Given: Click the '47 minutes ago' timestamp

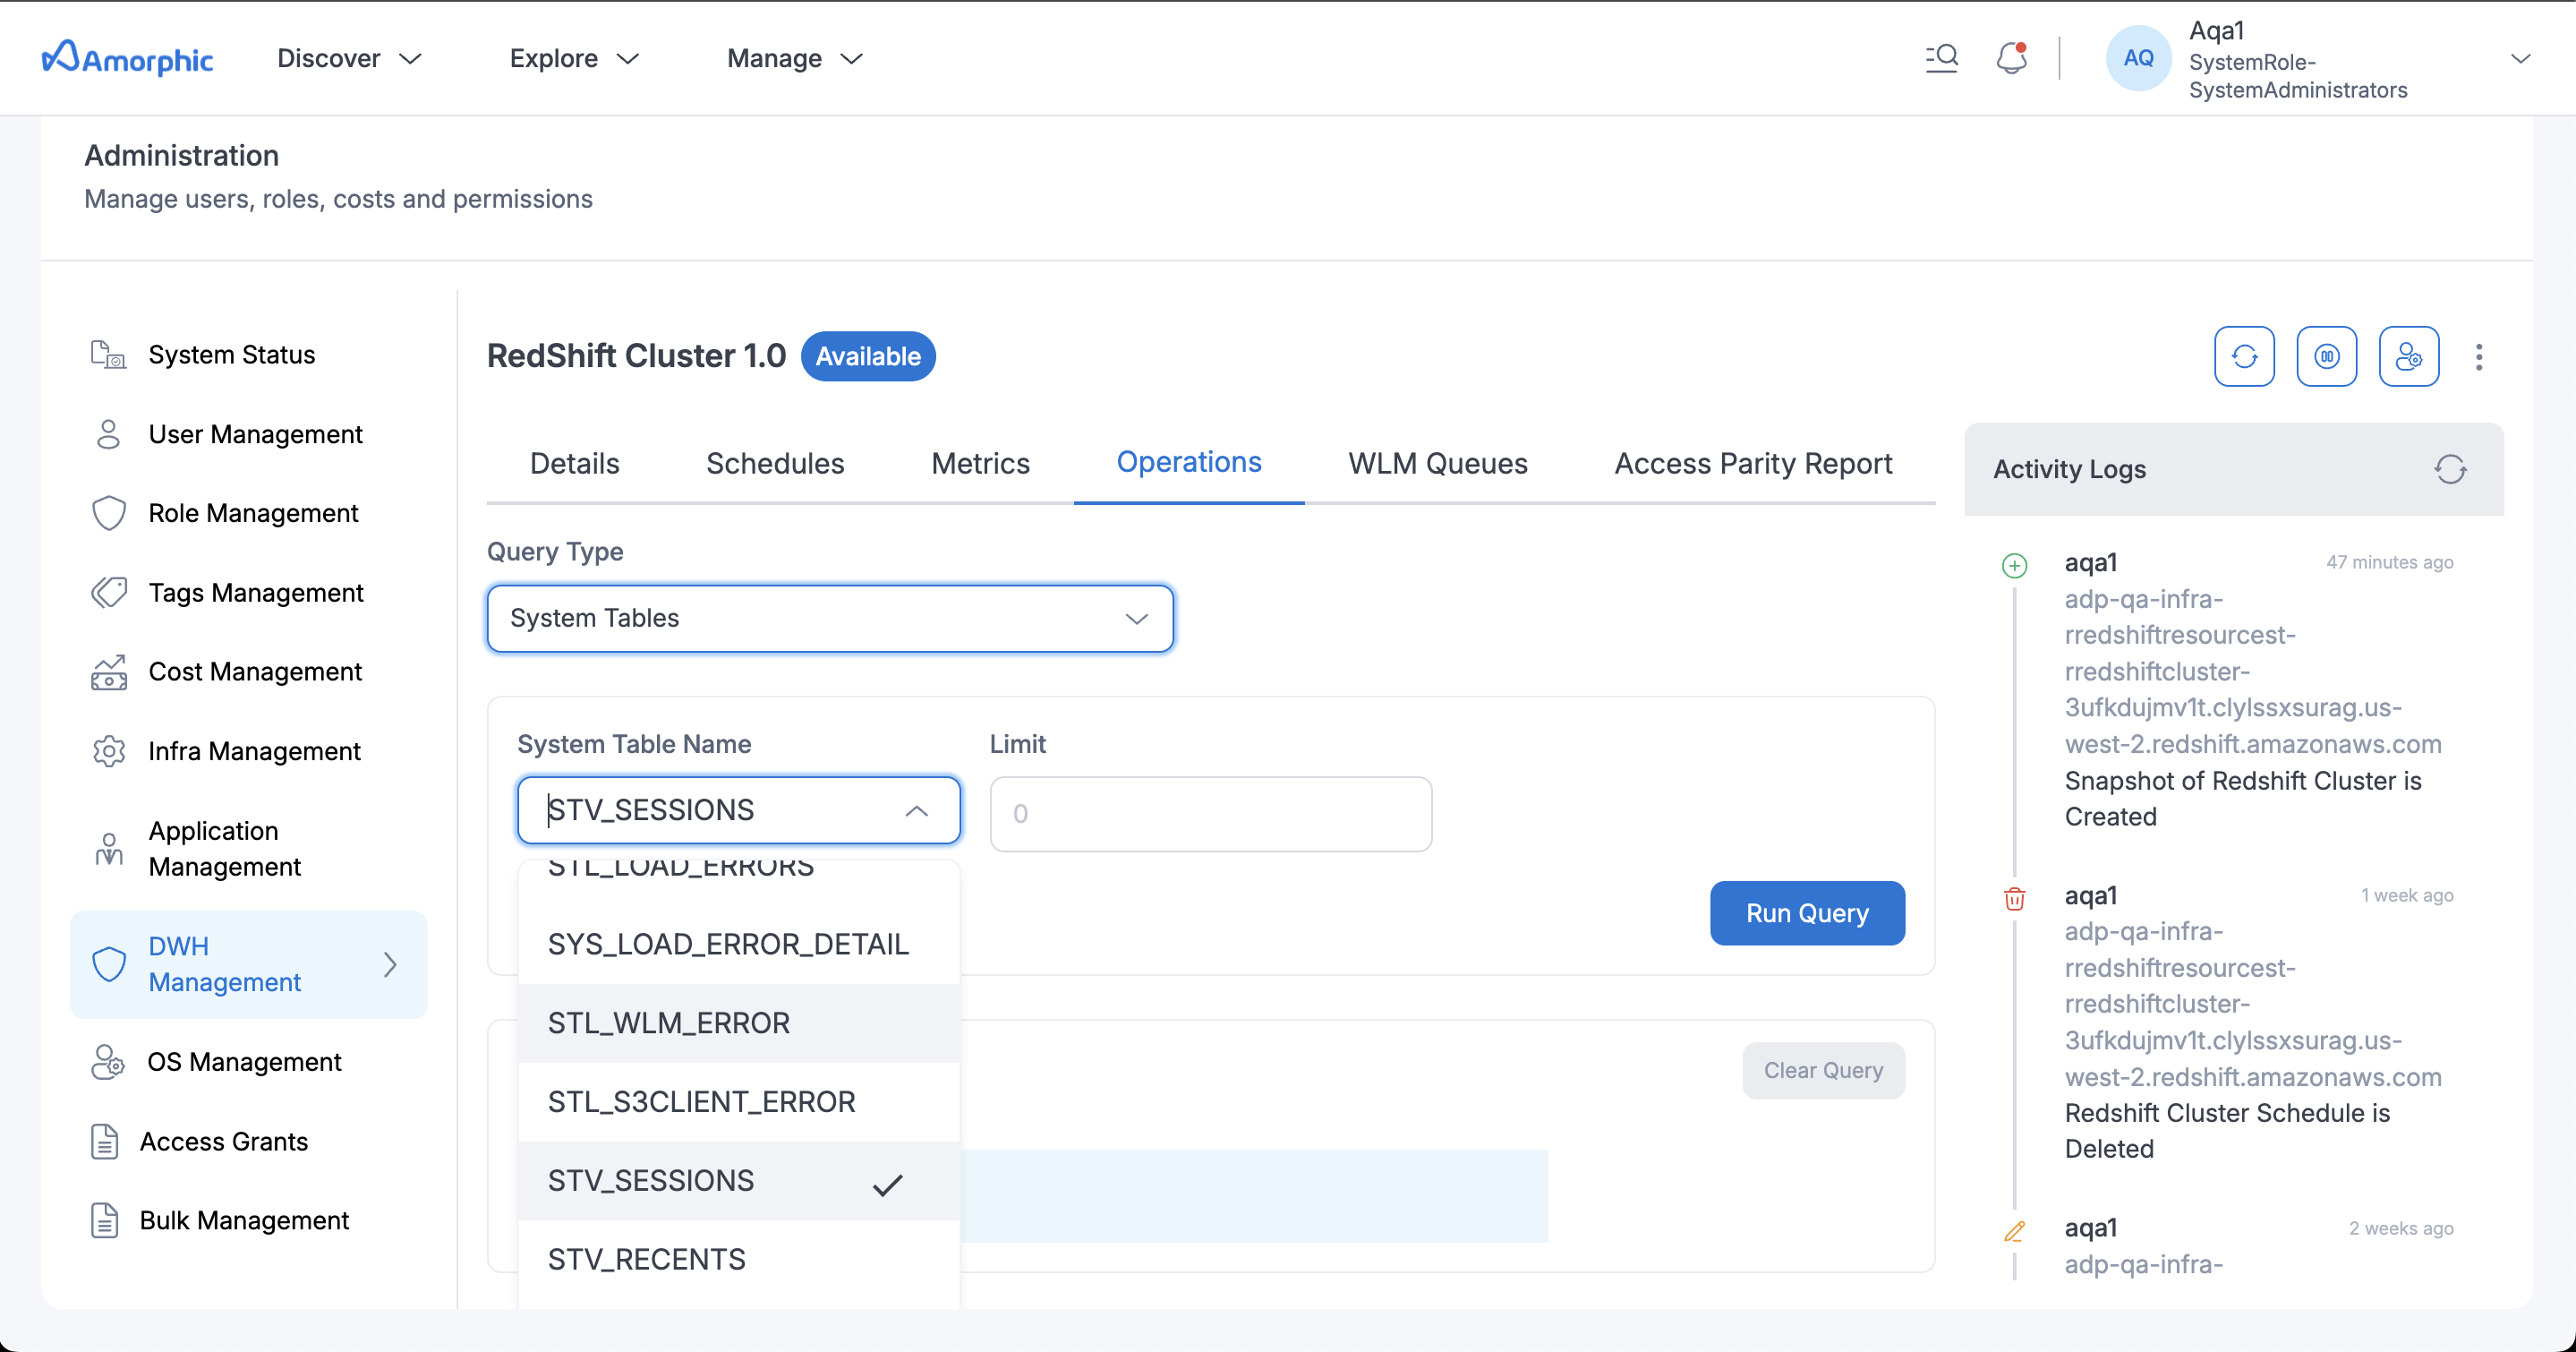Looking at the screenshot, I should click(2389, 562).
